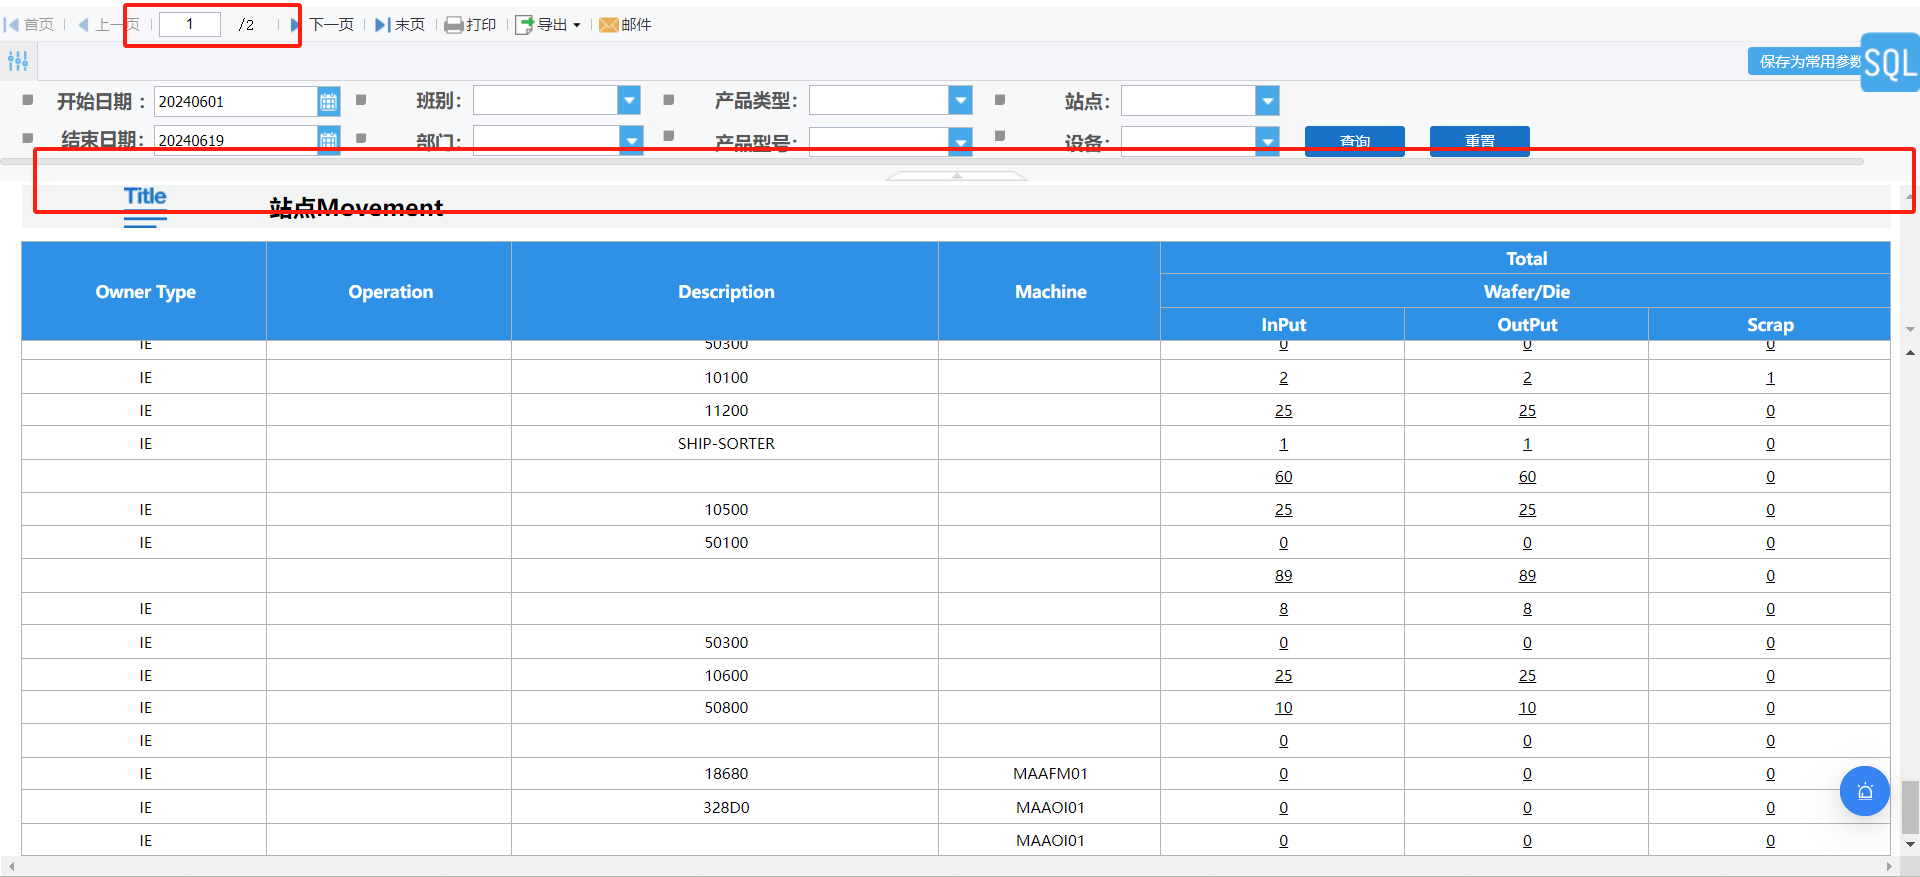Screen dimensions: 1920x877
Task: Click the Machine column header
Action: click(x=1050, y=292)
